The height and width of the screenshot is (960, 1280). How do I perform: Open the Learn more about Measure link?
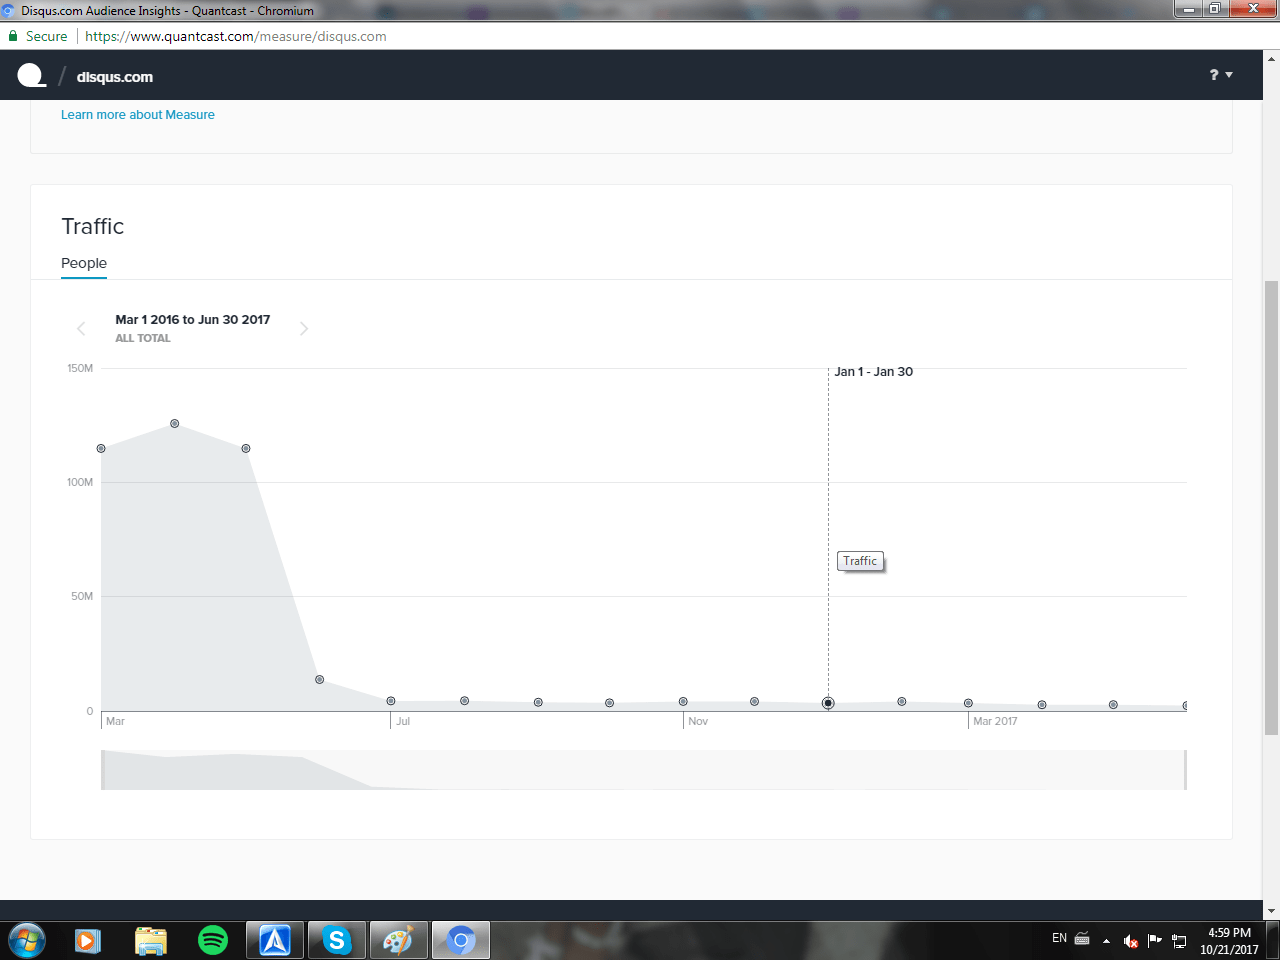[x=137, y=114]
